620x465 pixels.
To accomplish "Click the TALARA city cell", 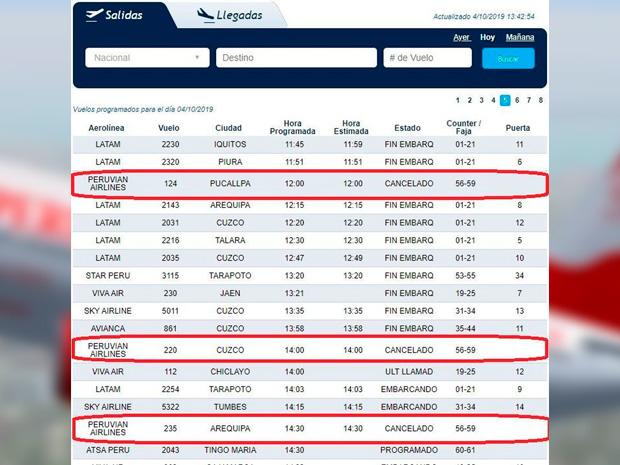I will [230, 240].
